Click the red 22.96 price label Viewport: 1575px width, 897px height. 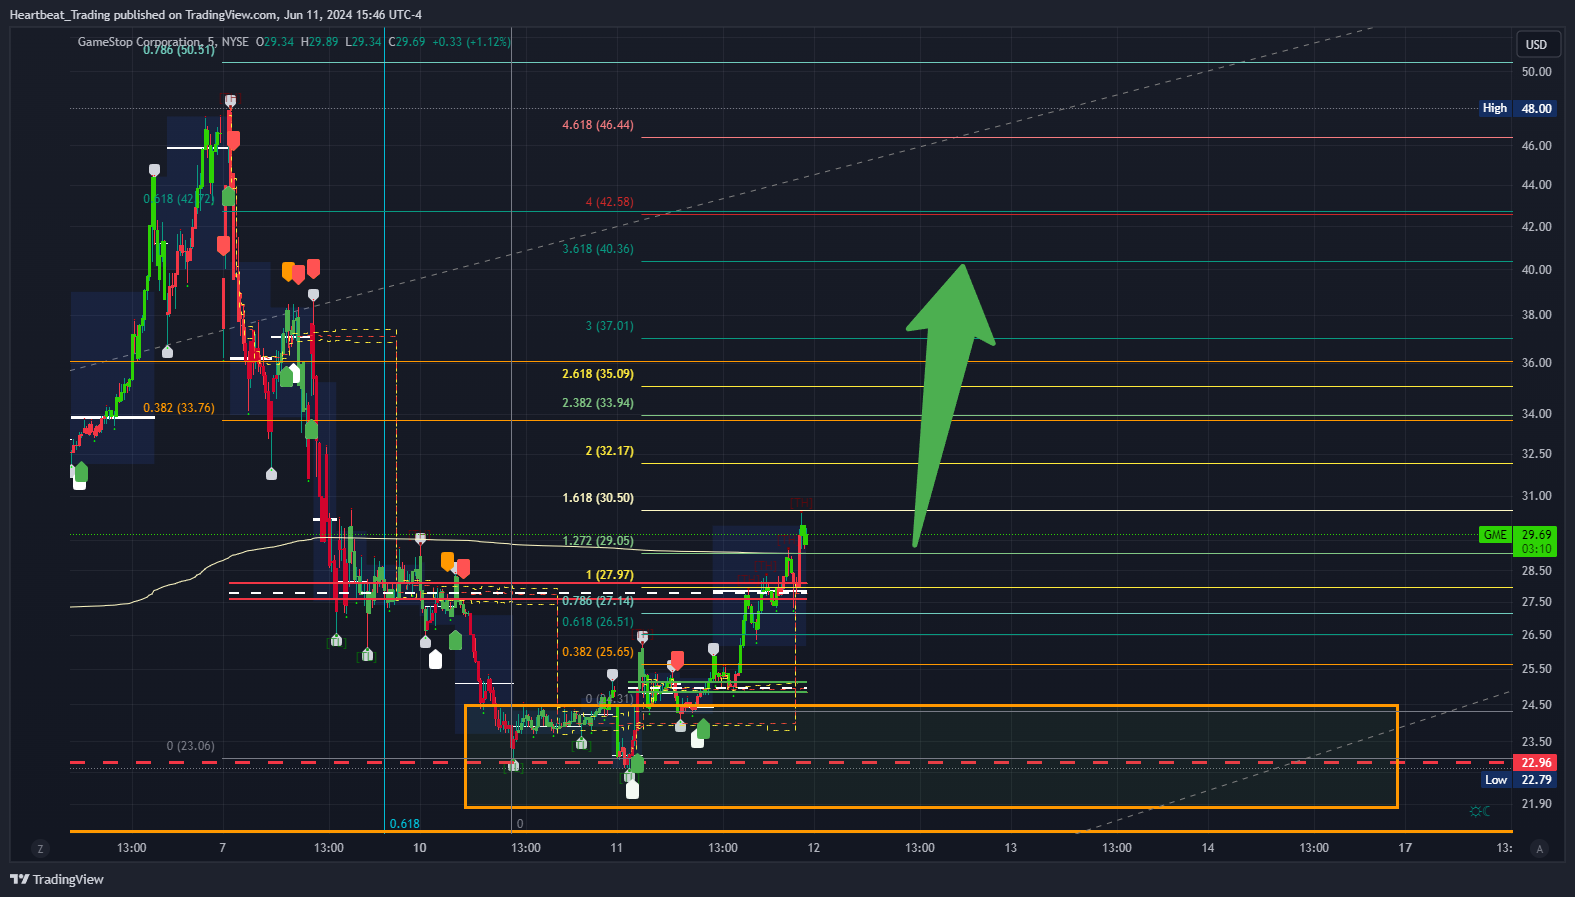pos(1536,763)
